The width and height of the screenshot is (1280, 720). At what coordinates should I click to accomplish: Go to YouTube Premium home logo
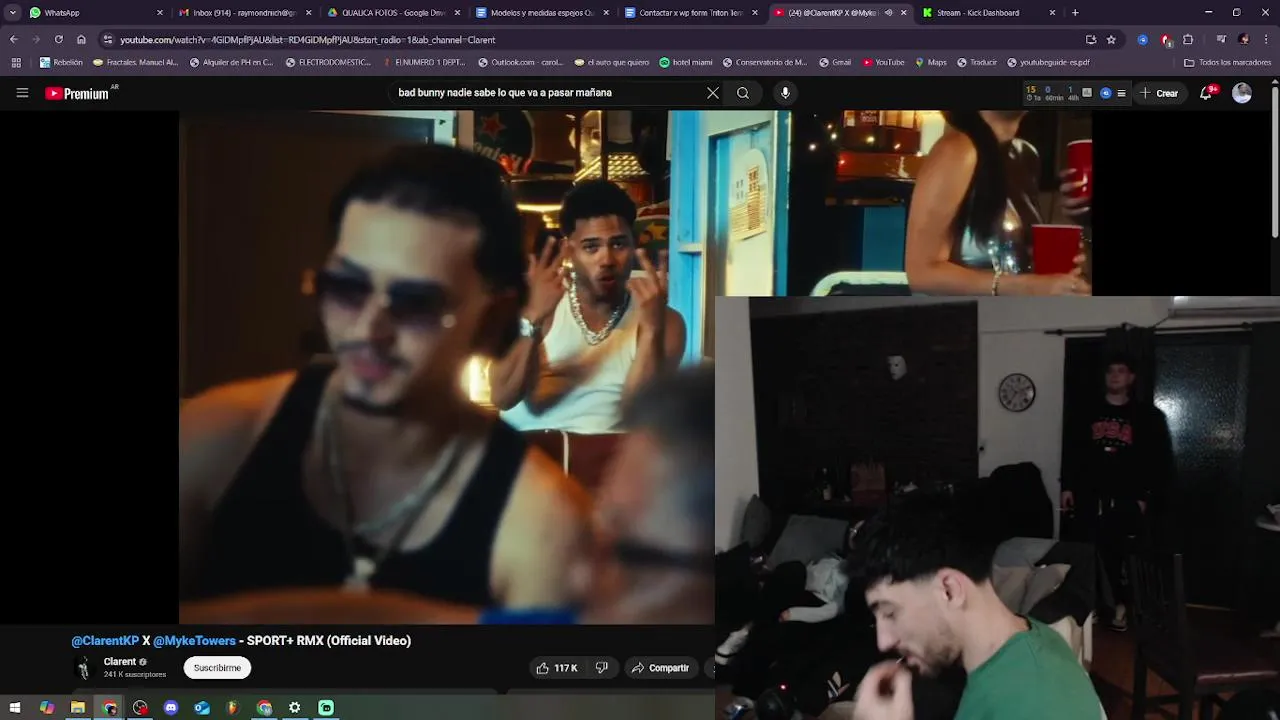tap(77, 93)
